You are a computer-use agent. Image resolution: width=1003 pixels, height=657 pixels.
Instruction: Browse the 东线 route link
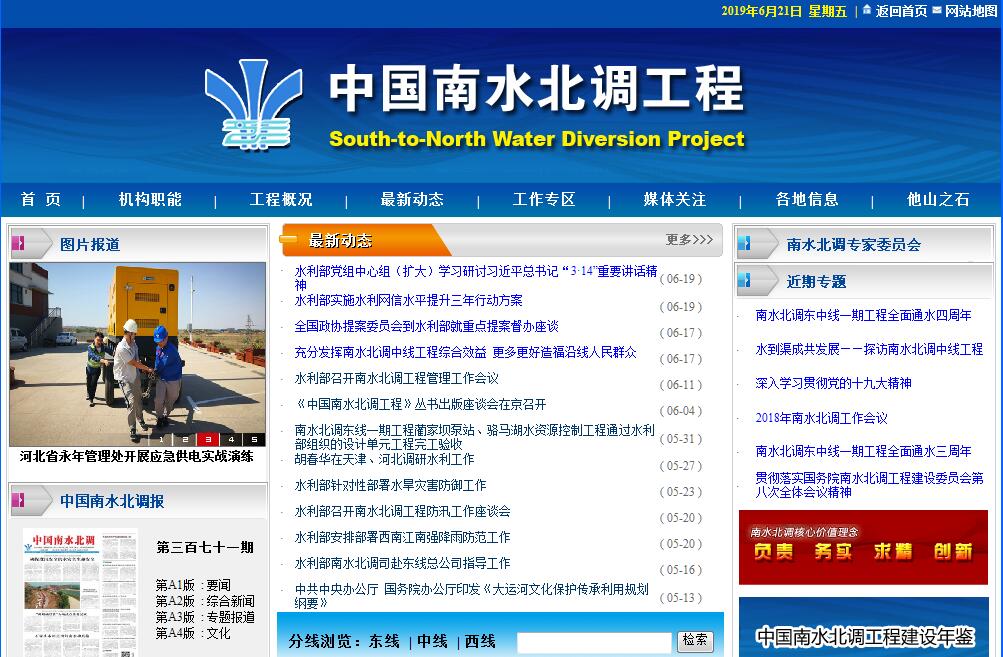[x=384, y=641]
